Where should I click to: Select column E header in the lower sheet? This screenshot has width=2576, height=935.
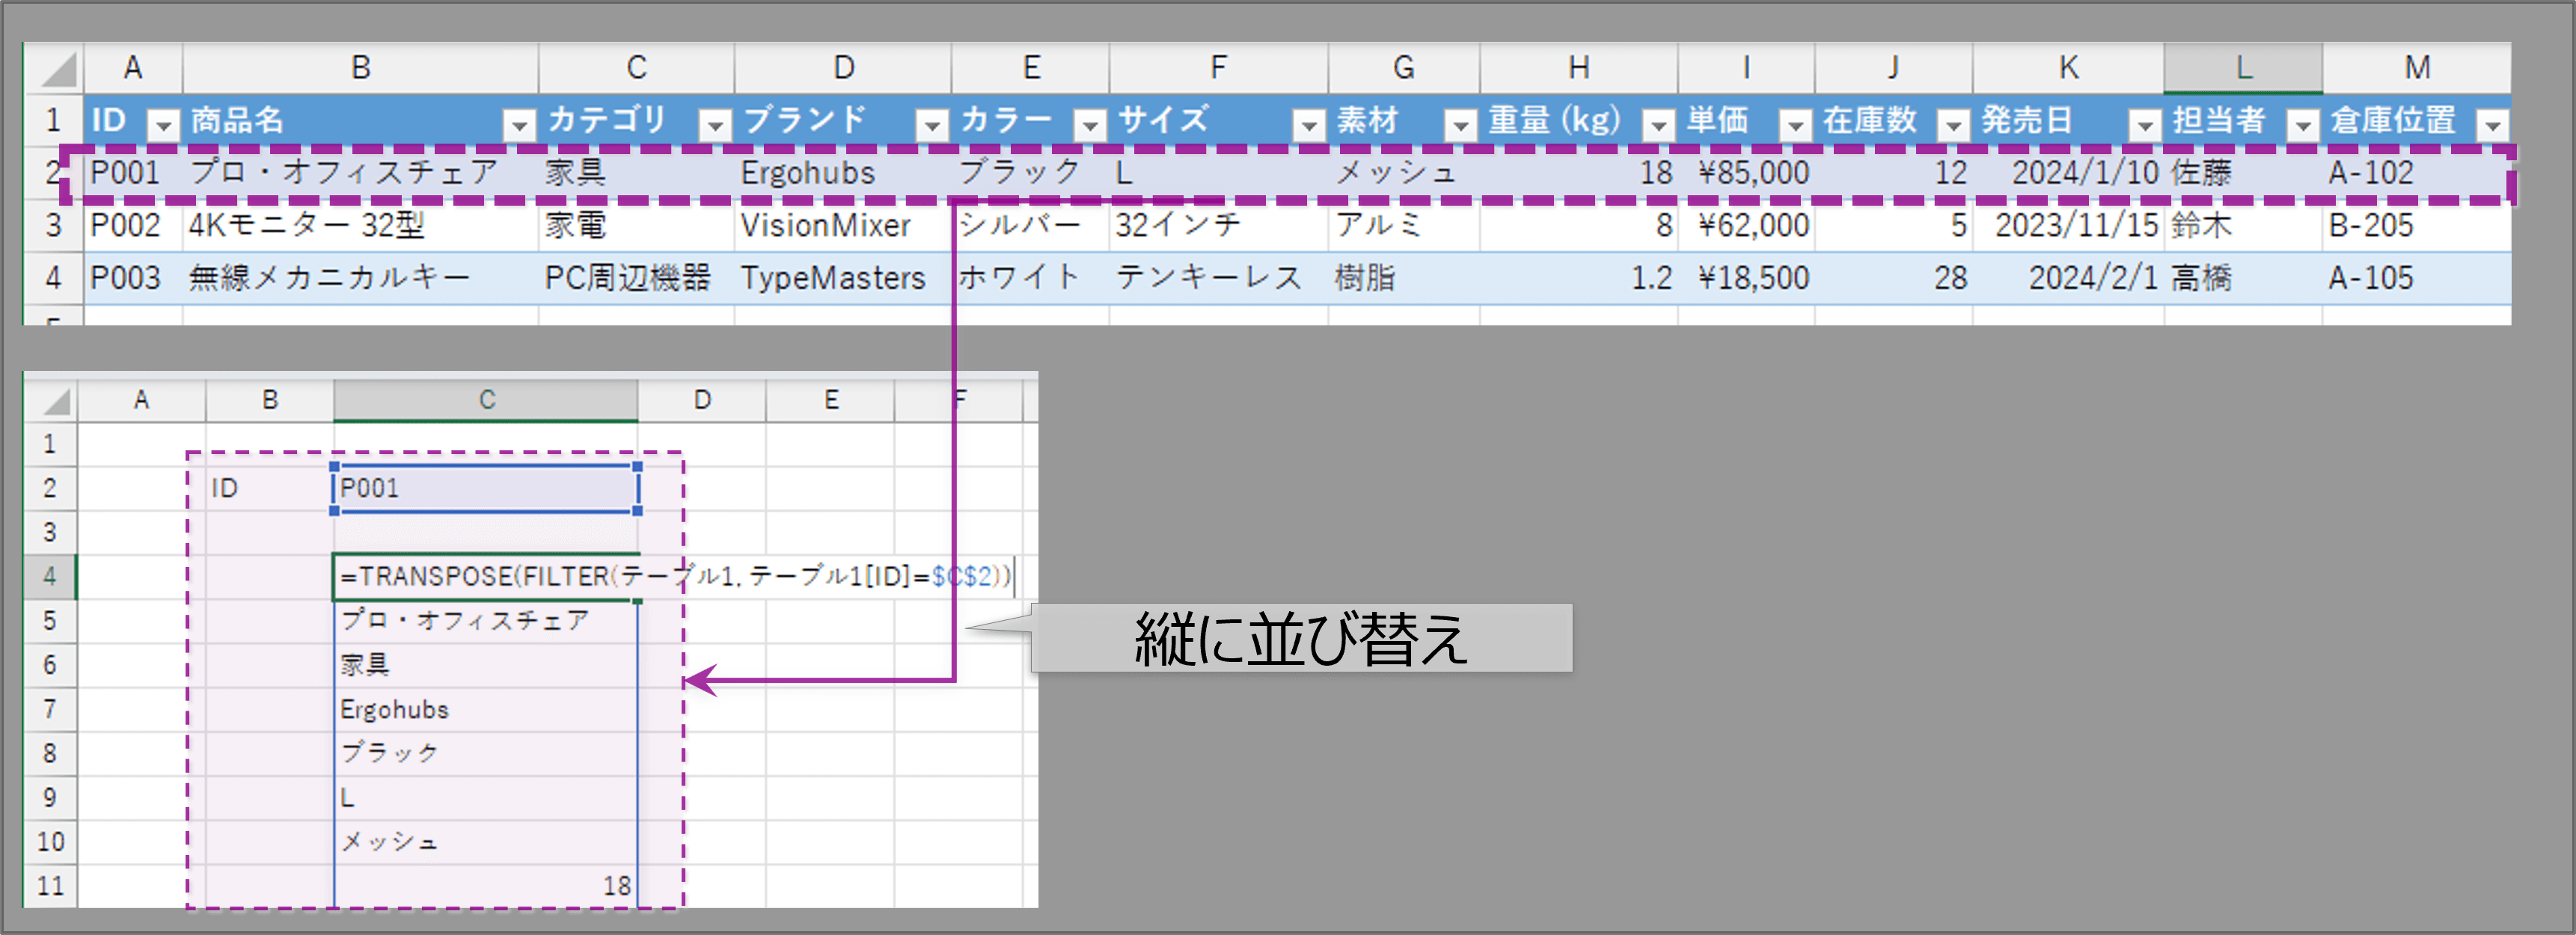830,400
